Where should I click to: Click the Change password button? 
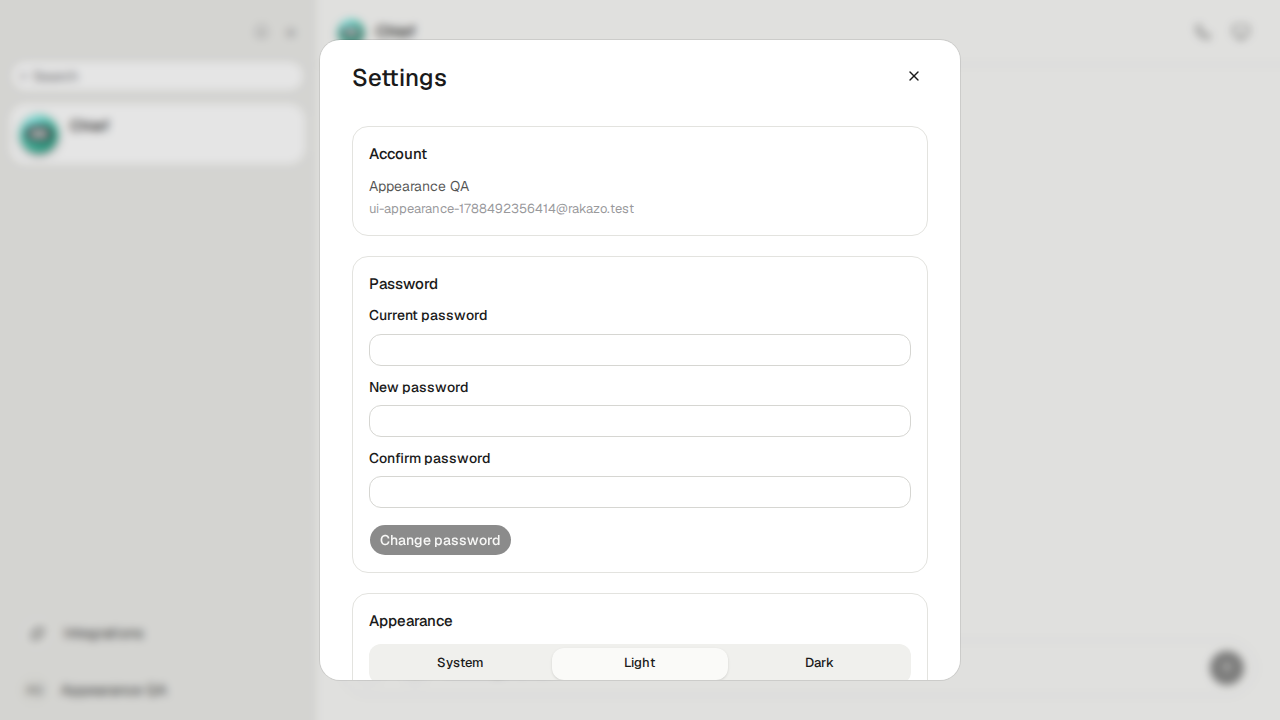pyautogui.click(x=440, y=540)
